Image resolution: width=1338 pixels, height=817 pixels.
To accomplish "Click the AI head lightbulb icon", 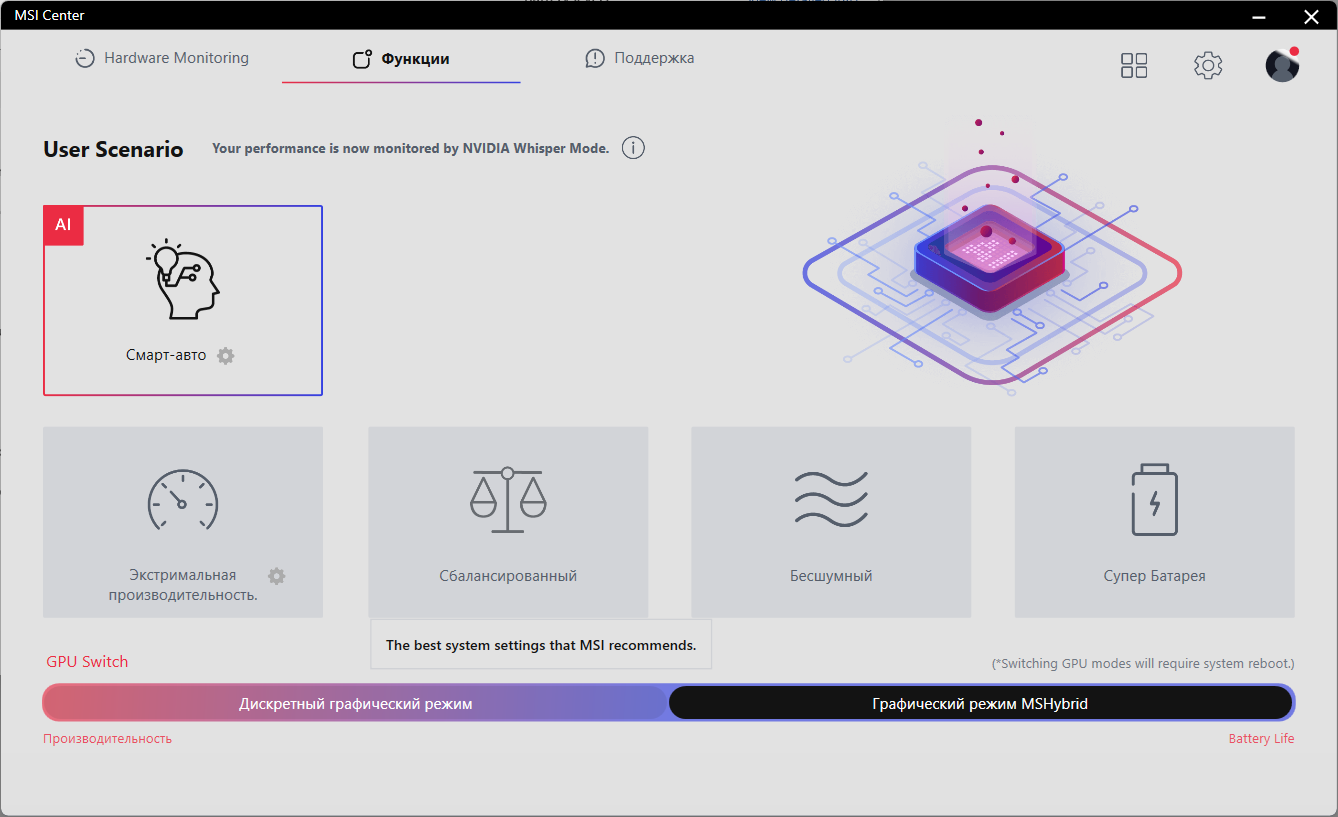I will pyautogui.click(x=182, y=280).
